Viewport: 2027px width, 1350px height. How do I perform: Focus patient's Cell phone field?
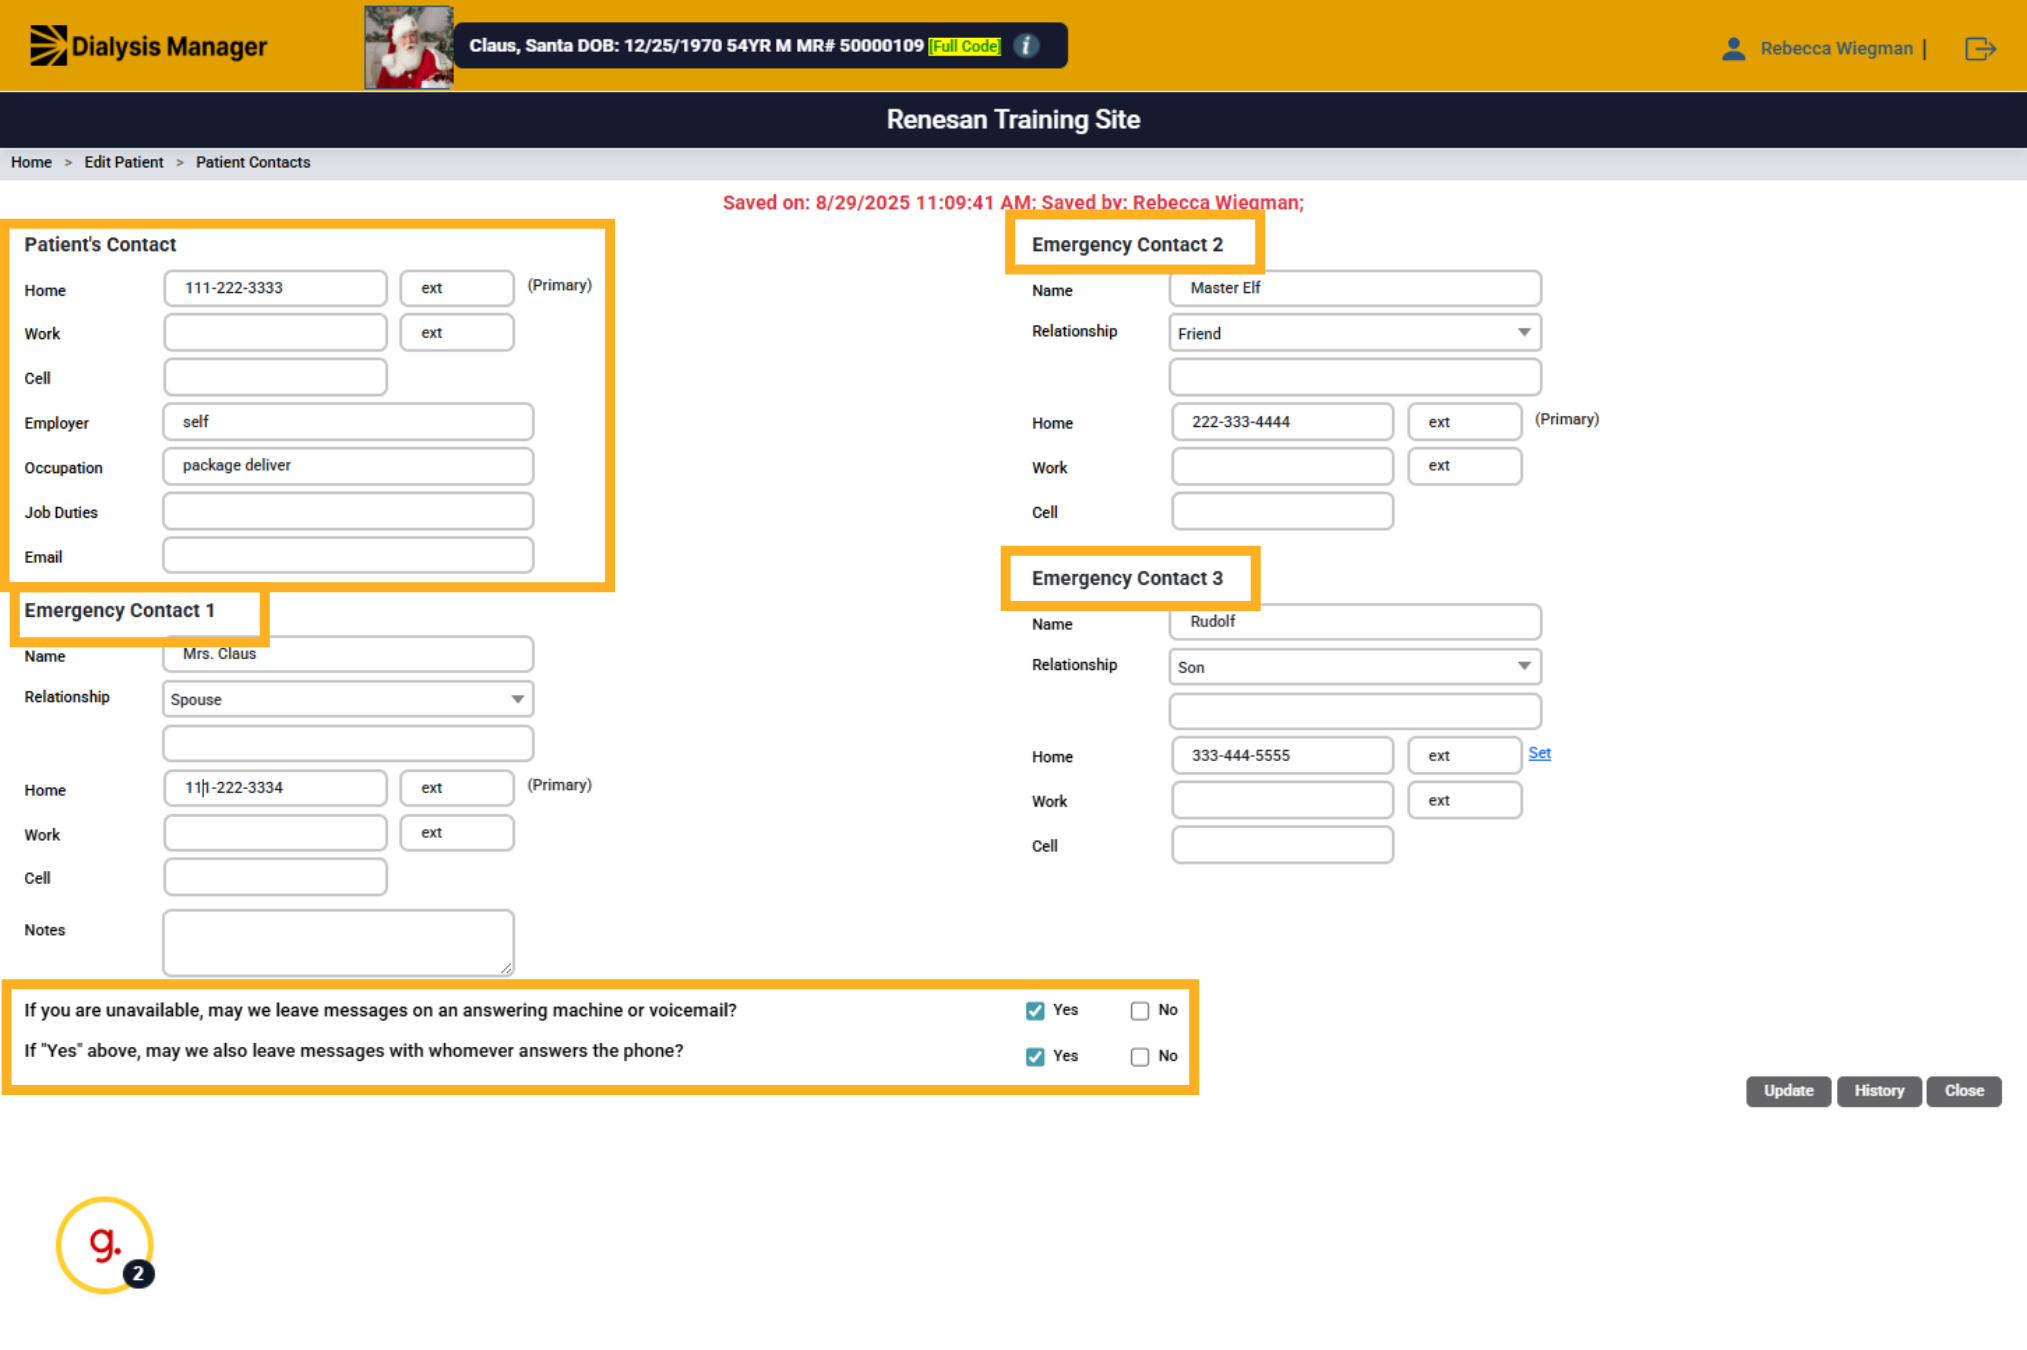(275, 377)
